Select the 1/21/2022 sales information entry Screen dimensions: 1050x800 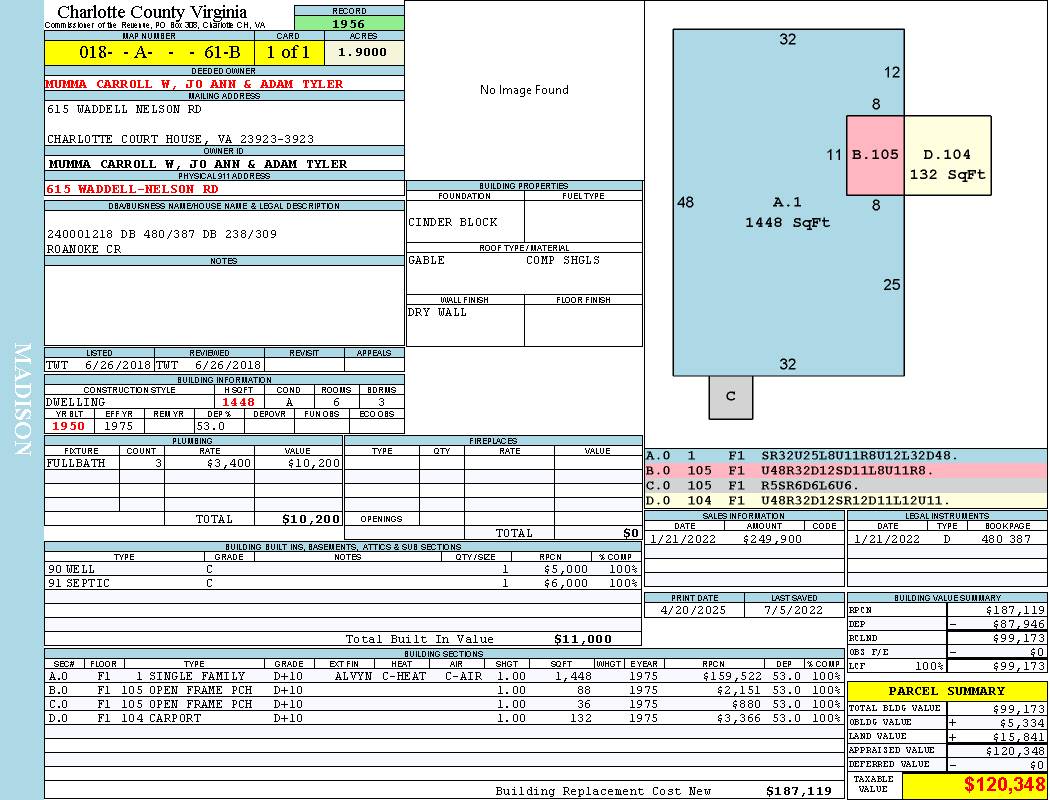743,539
